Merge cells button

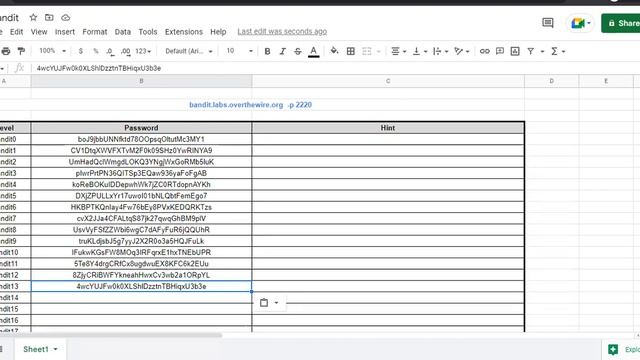(x=367, y=51)
